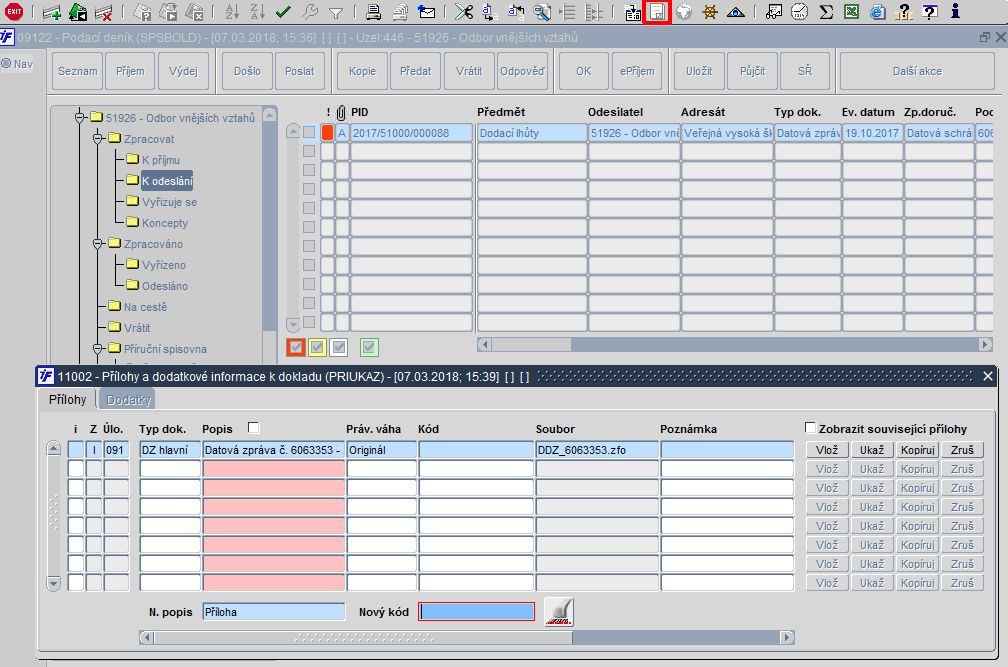Click the clock calendar icon in toolbar
The height and width of the screenshot is (667, 1008).
(x=800, y=12)
